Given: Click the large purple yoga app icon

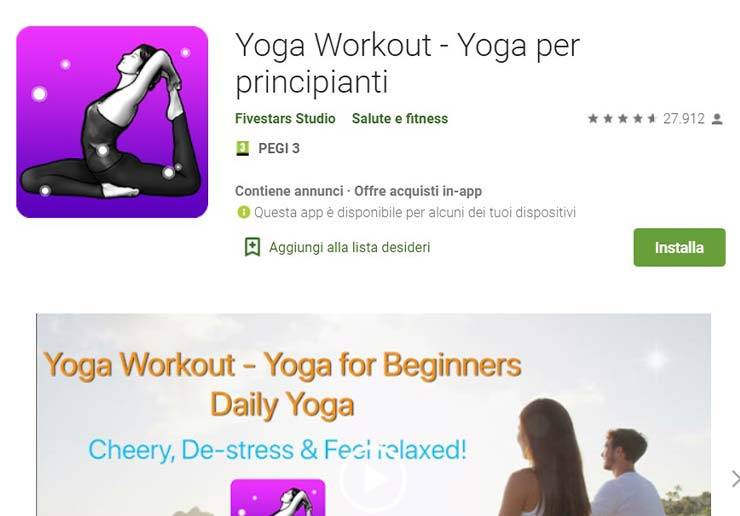Looking at the screenshot, I should [x=112, y=122].
